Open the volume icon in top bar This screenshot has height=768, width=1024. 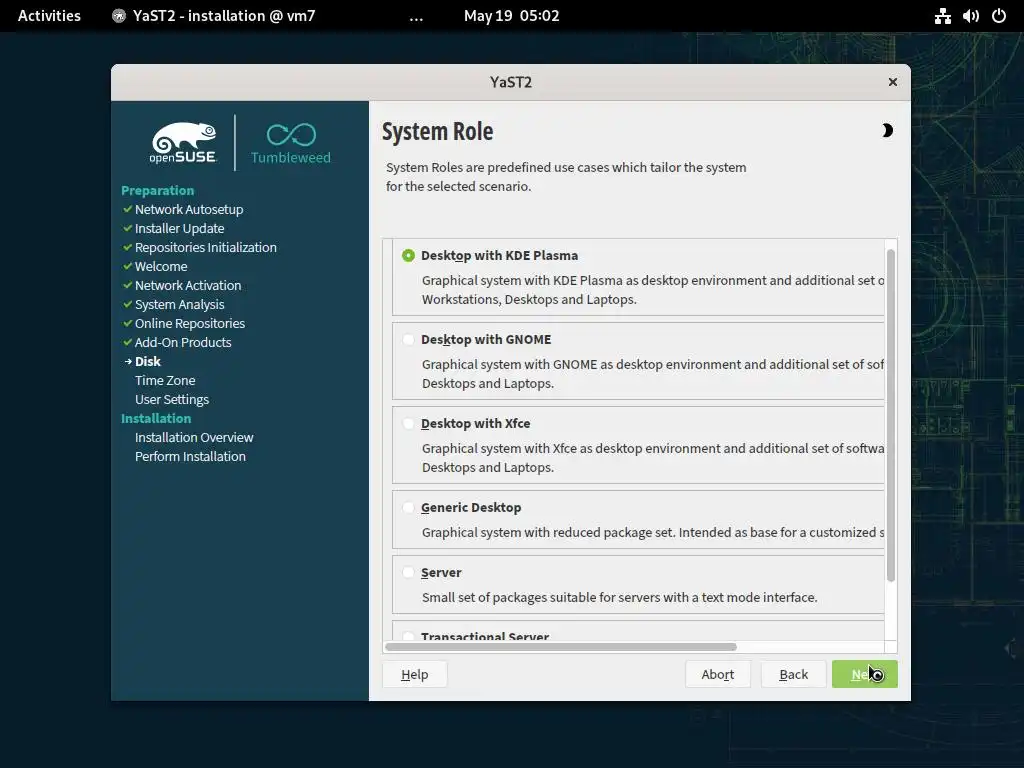tap(970, 16)
